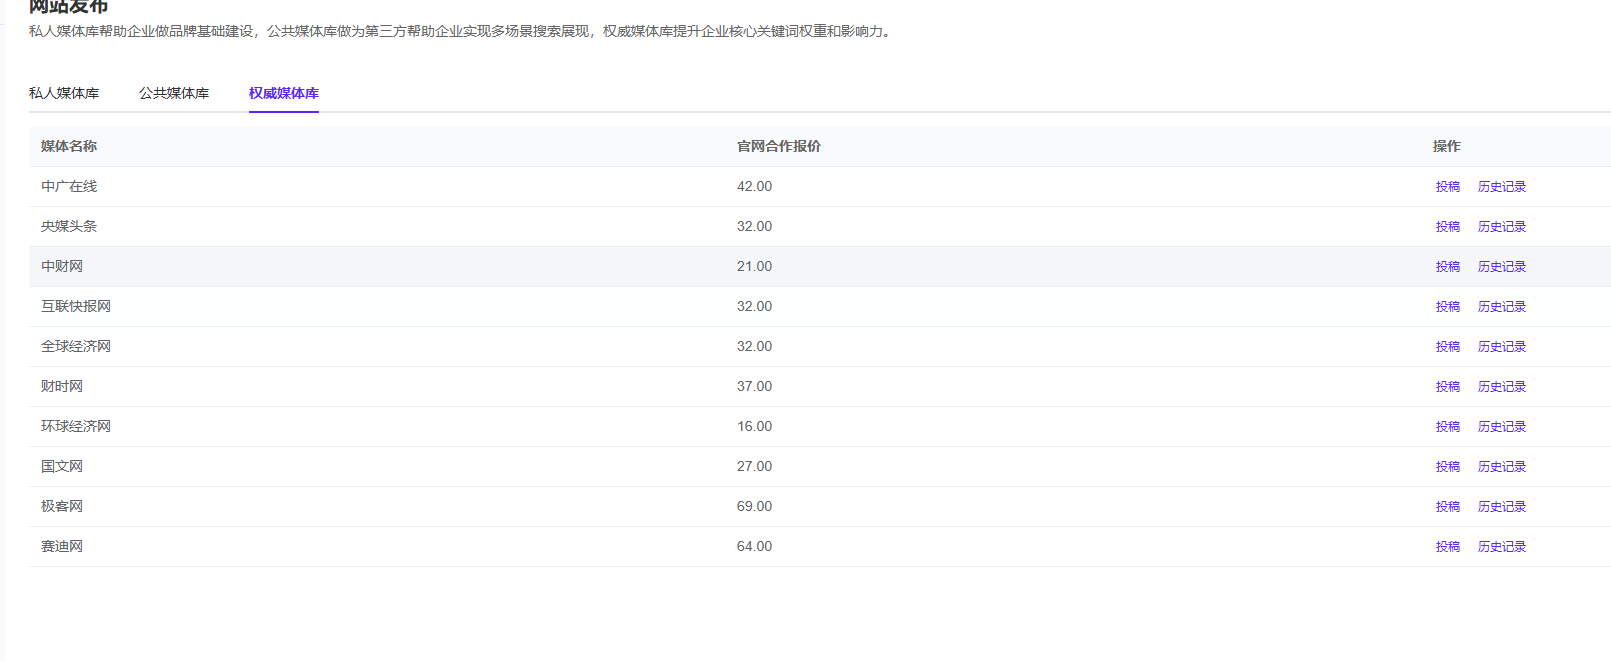Show 历史记录 for 互联快报网
The width and height of the screenshot is (1611, 661).
1502,307
